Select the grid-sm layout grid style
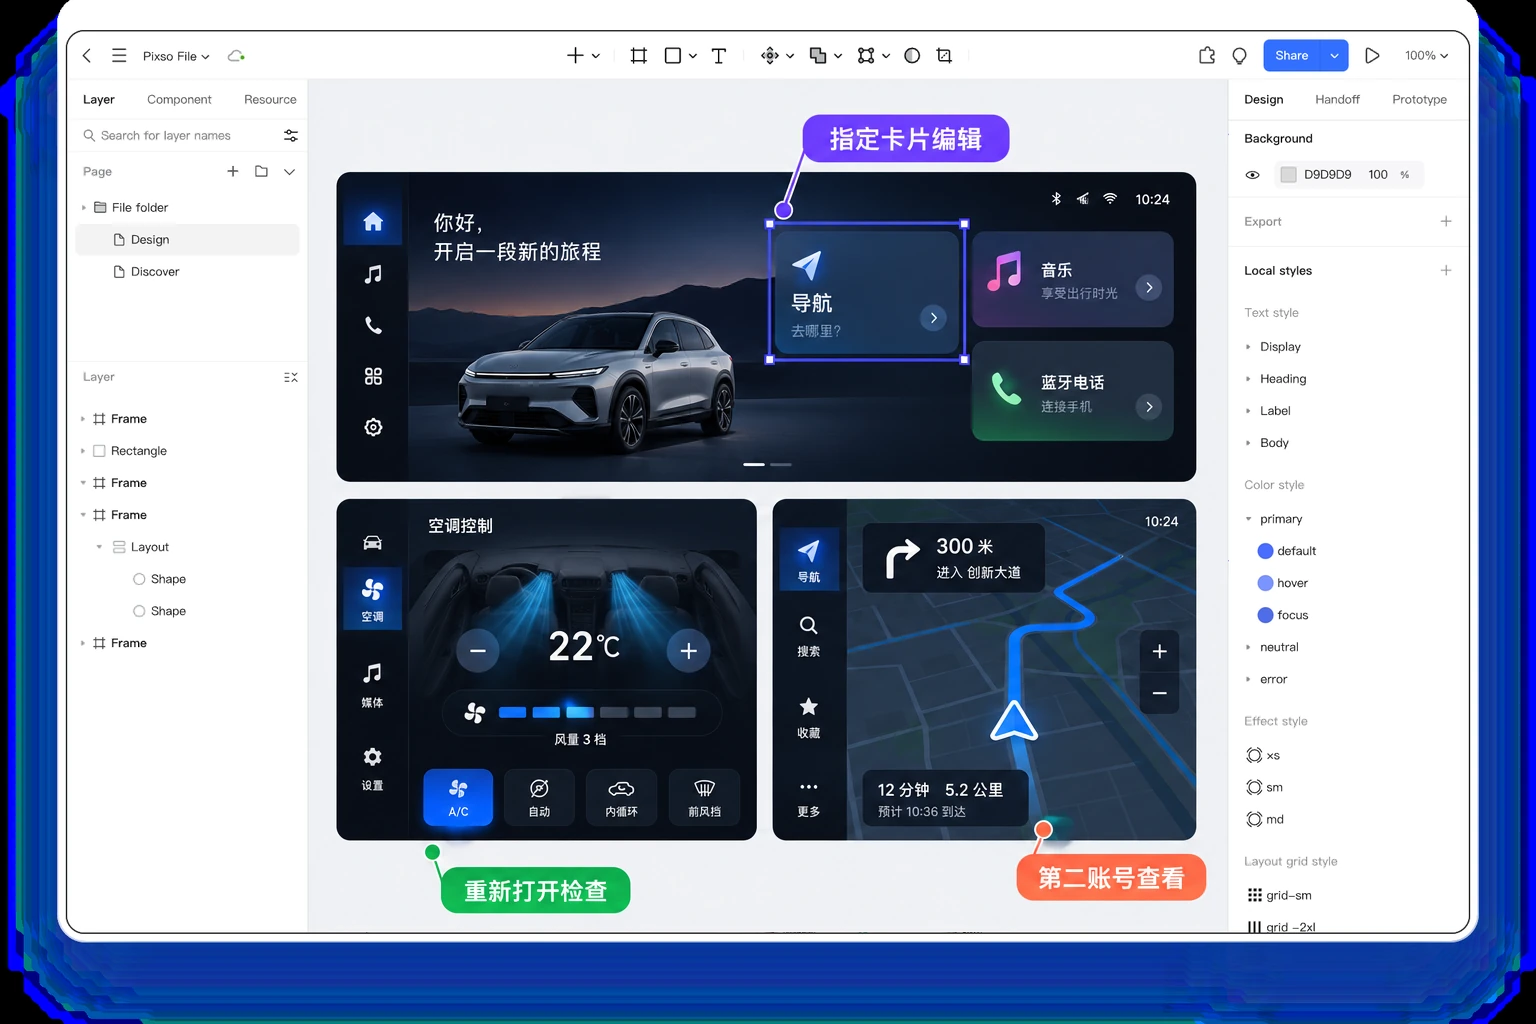Screen dimensions: 1536x1024 [1279, 895]
